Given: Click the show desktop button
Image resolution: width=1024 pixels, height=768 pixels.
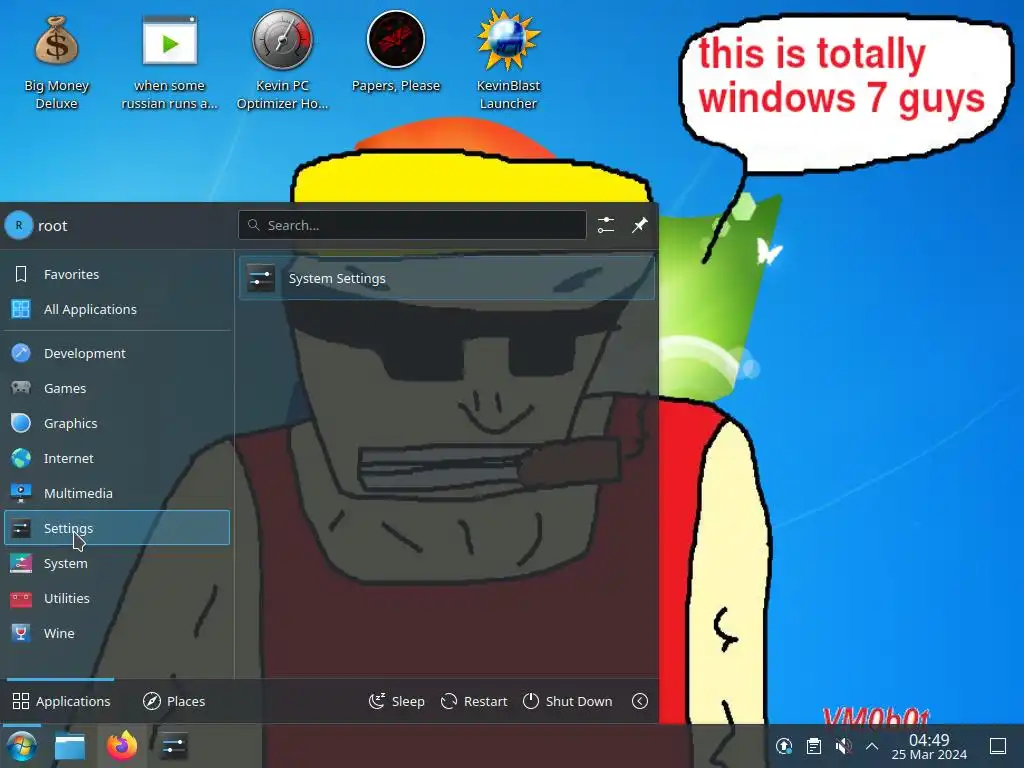Looking at the screenshot, I should pyautogui.click(x=998, y=746).
